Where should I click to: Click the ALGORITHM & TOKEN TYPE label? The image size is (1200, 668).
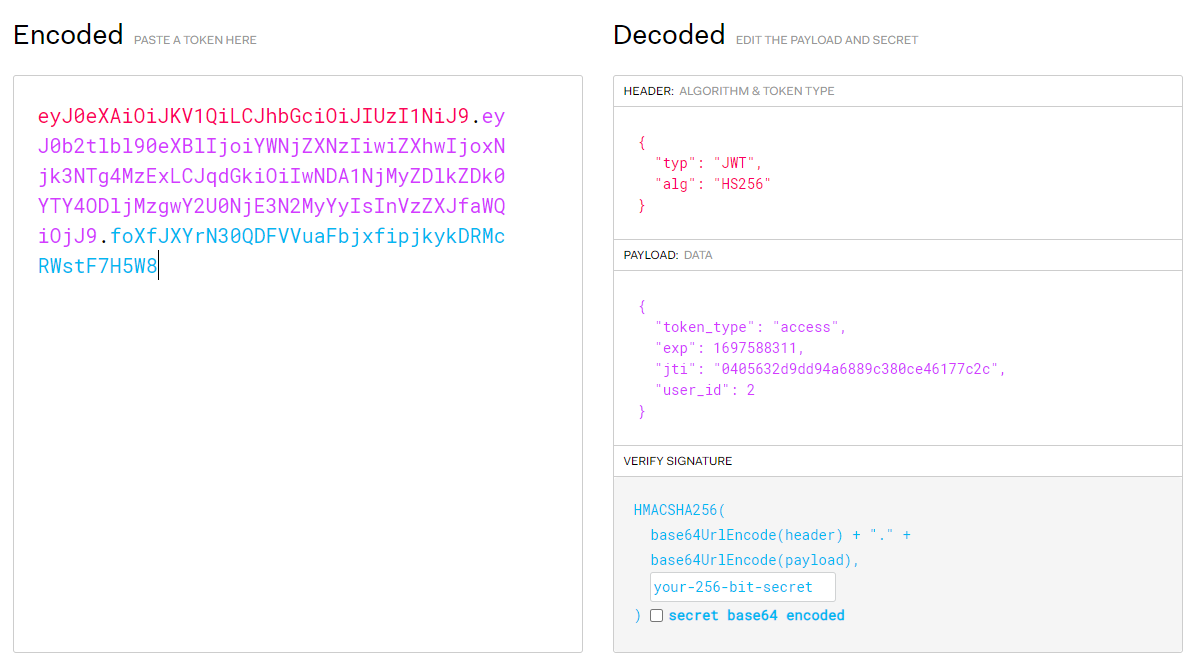coord(757,91)
